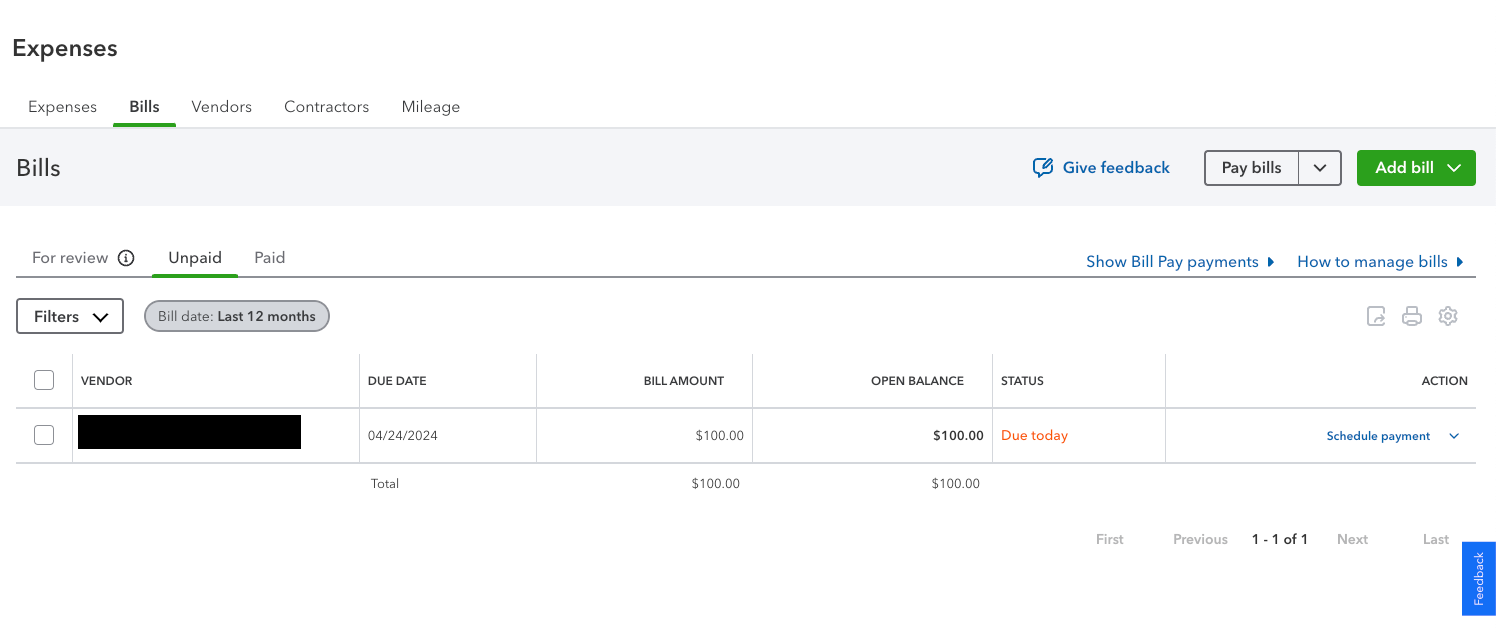The width and height of the screenshot is (1496, 633).
Task: Open the Contractors tab
Action: 326,107
